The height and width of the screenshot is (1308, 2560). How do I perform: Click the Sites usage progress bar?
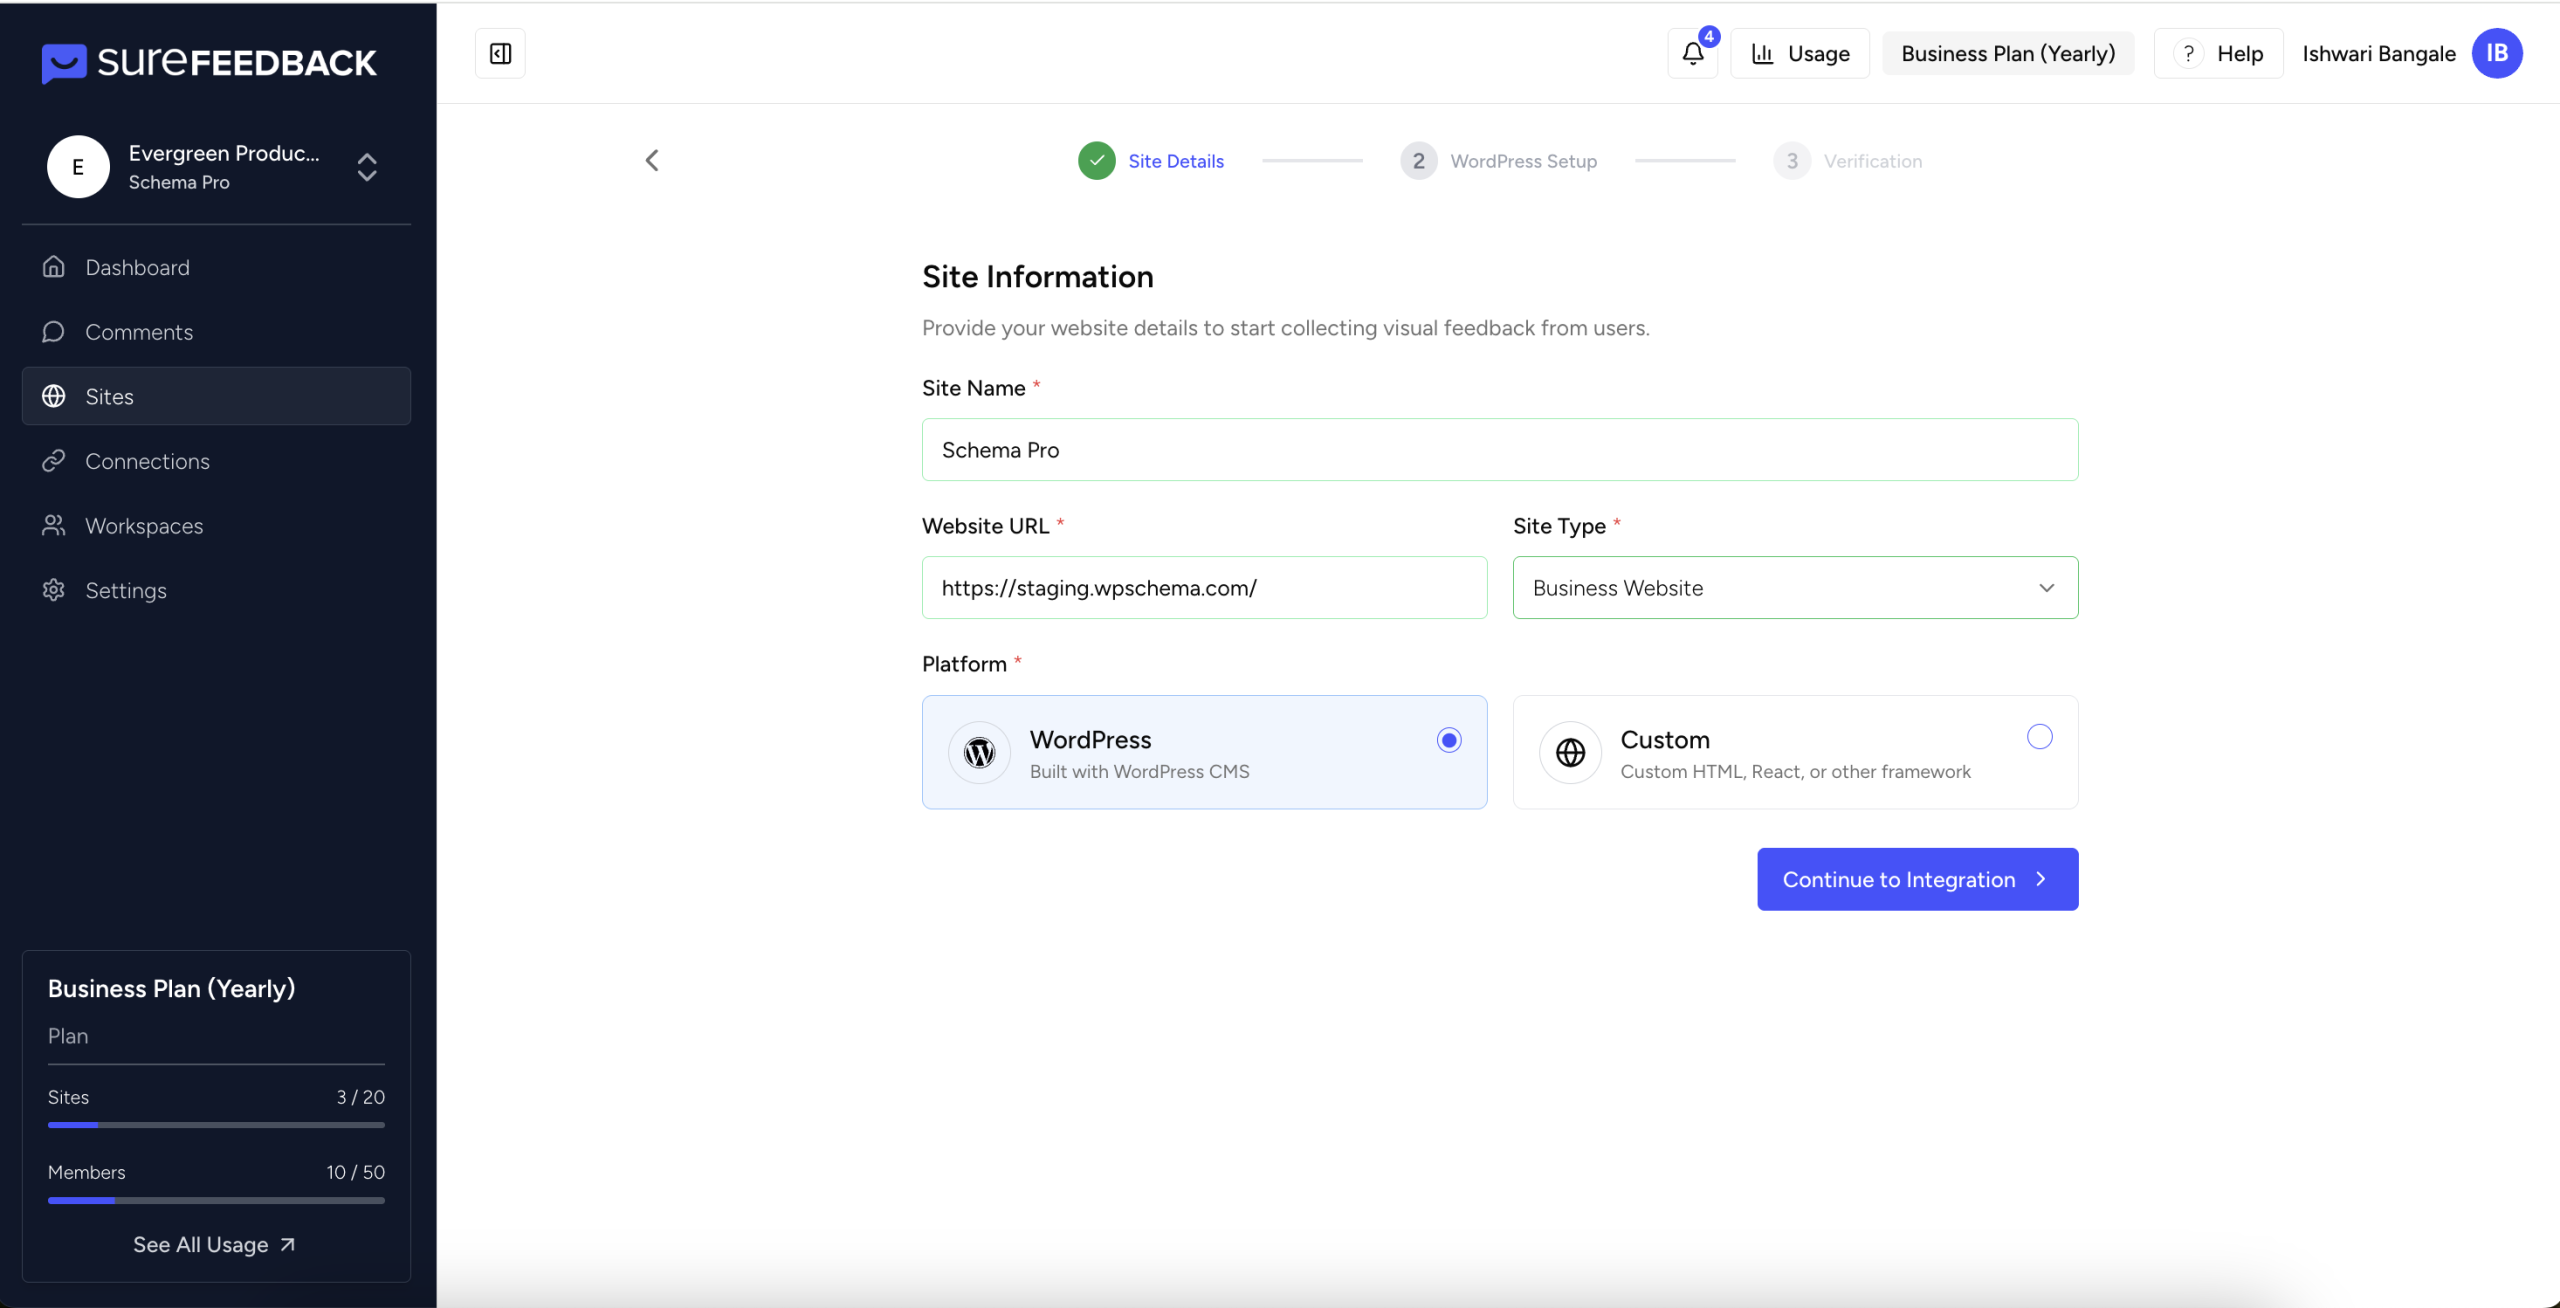[216, 1125]
